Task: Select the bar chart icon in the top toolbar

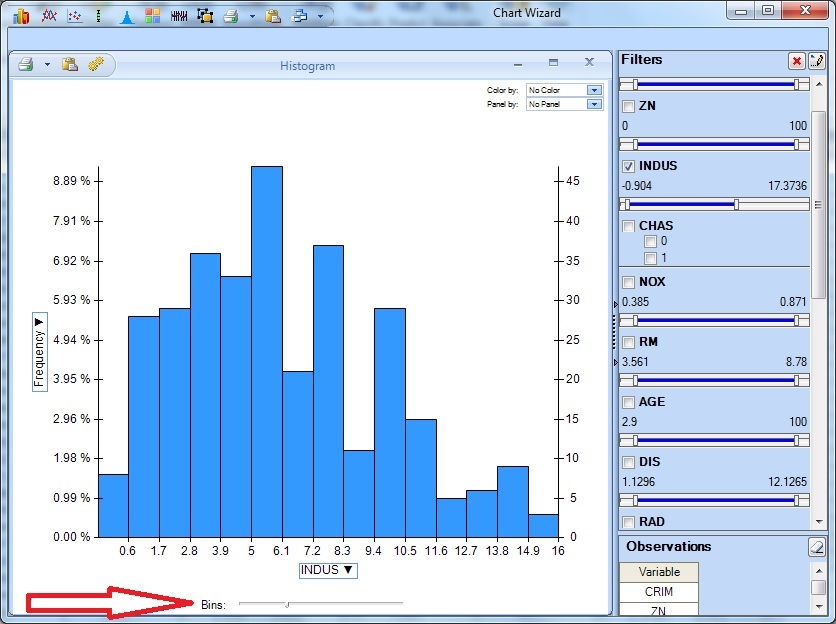Action: click(20, 16)
